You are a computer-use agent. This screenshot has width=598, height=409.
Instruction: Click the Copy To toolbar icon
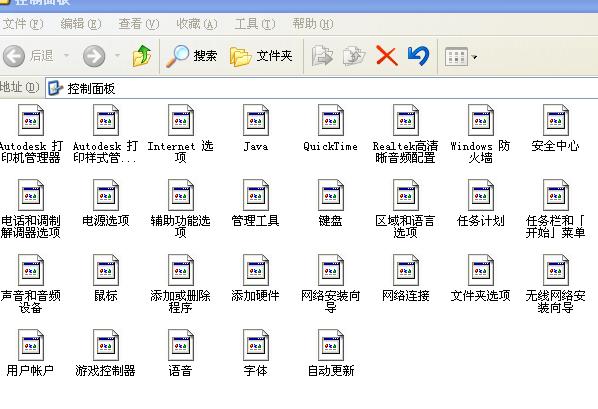tap(354, 56)
